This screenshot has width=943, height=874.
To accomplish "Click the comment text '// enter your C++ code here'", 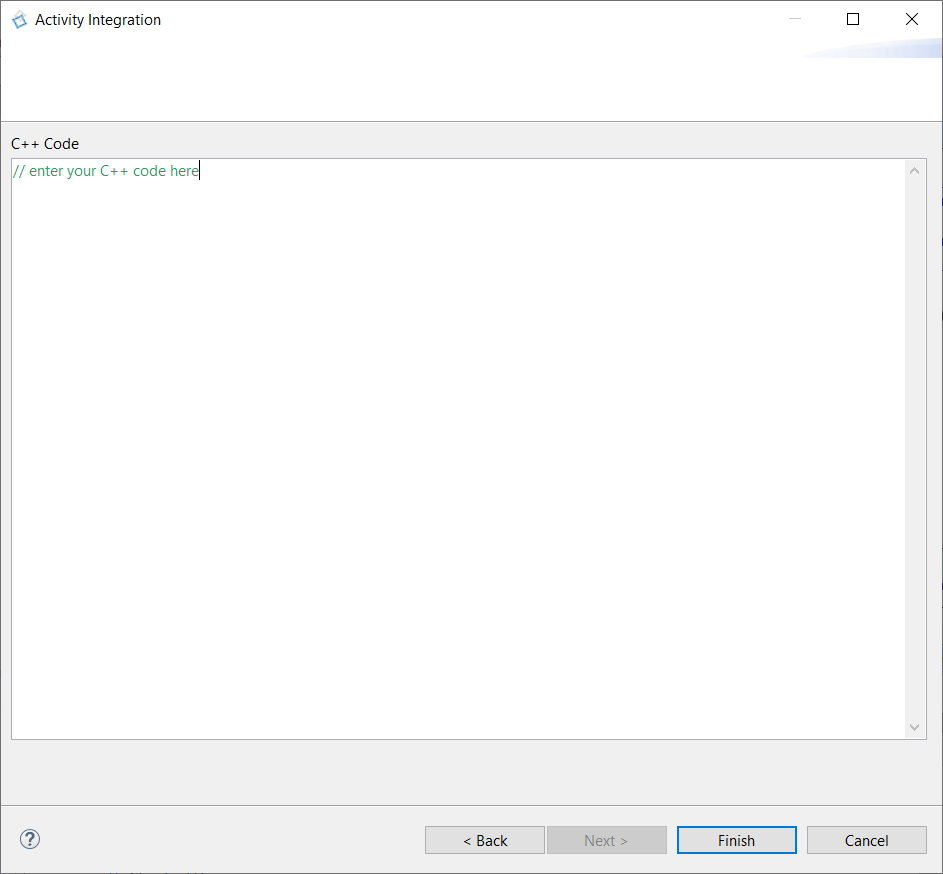I will [x=106, y=171].
